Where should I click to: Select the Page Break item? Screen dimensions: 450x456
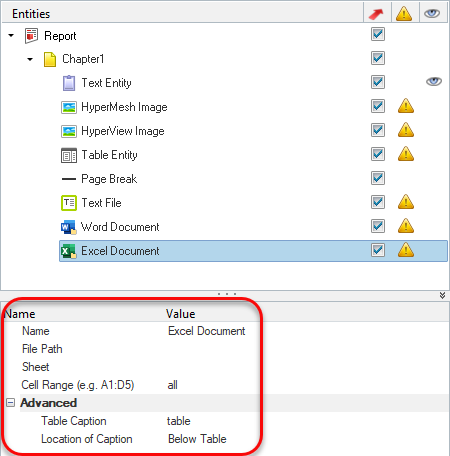(x=109, y=179)
